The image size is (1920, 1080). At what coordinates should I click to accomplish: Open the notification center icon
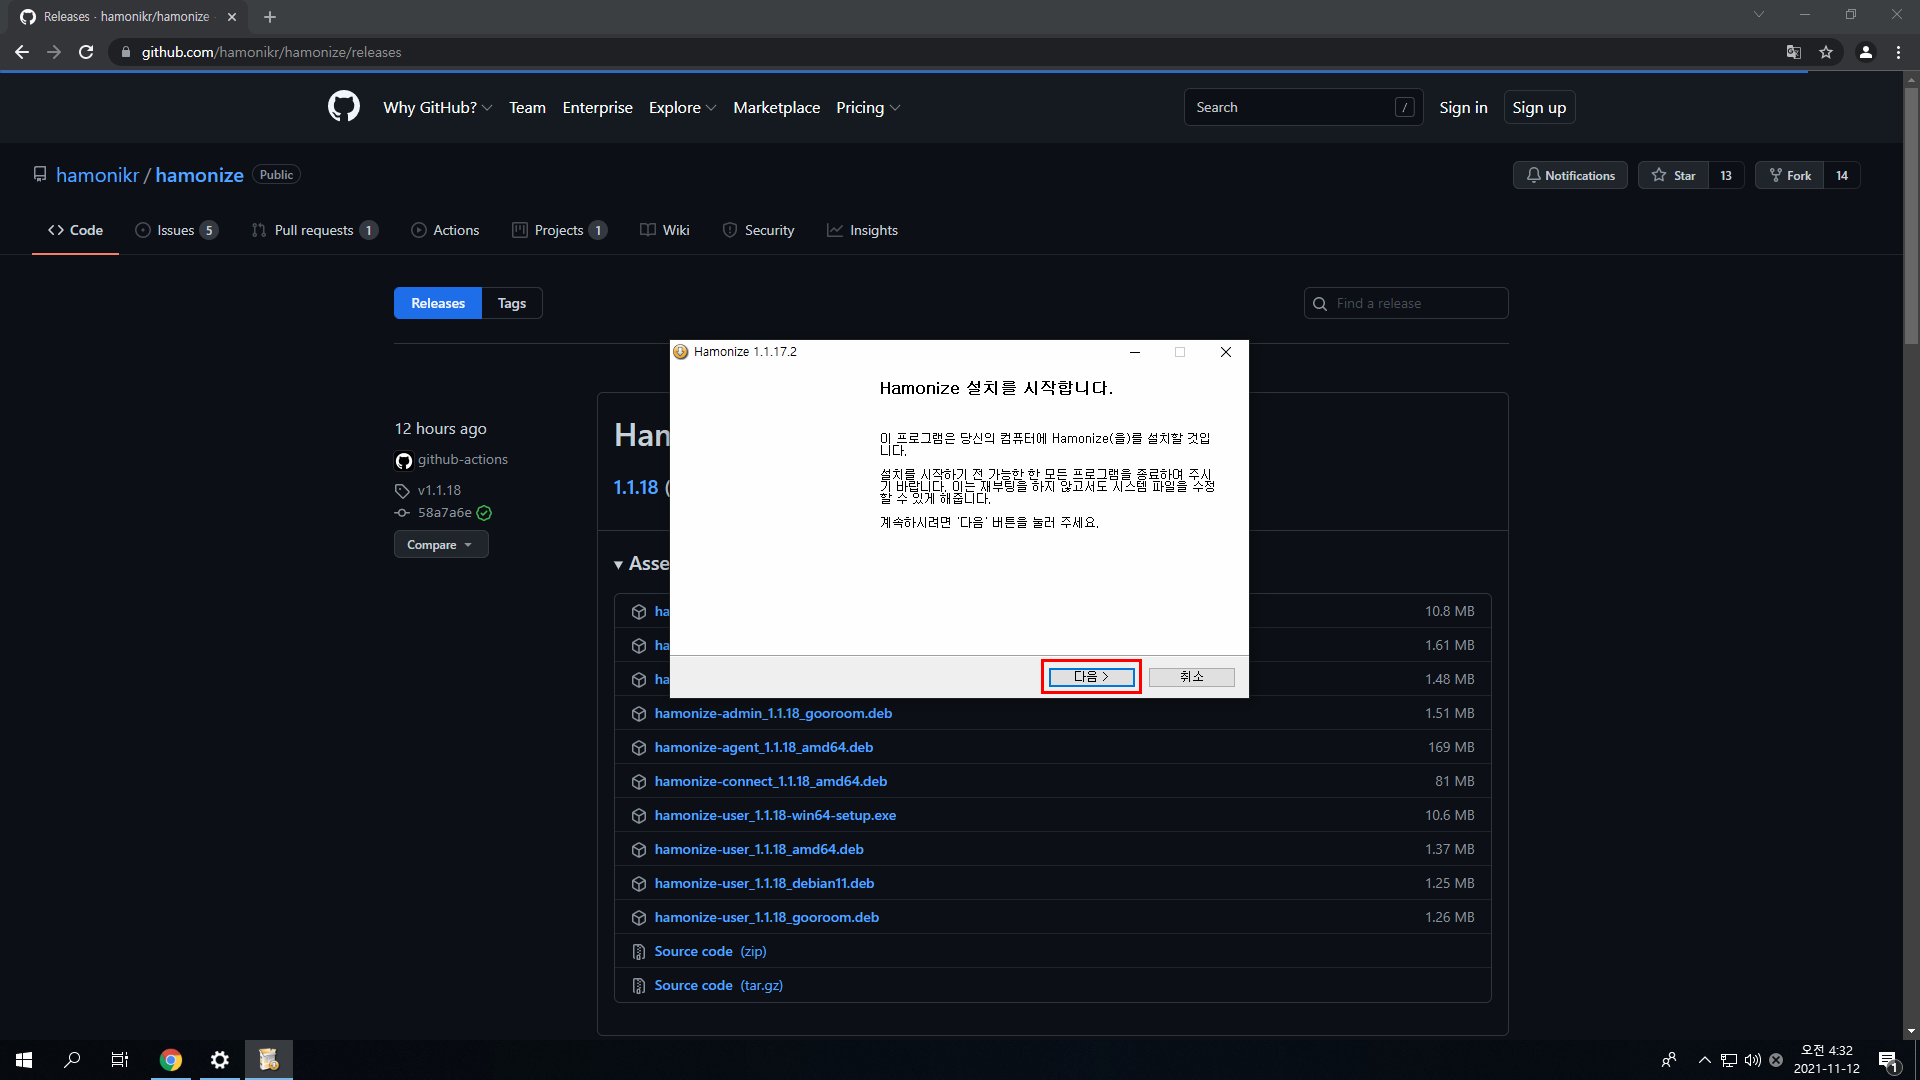pos(1888,1060)
